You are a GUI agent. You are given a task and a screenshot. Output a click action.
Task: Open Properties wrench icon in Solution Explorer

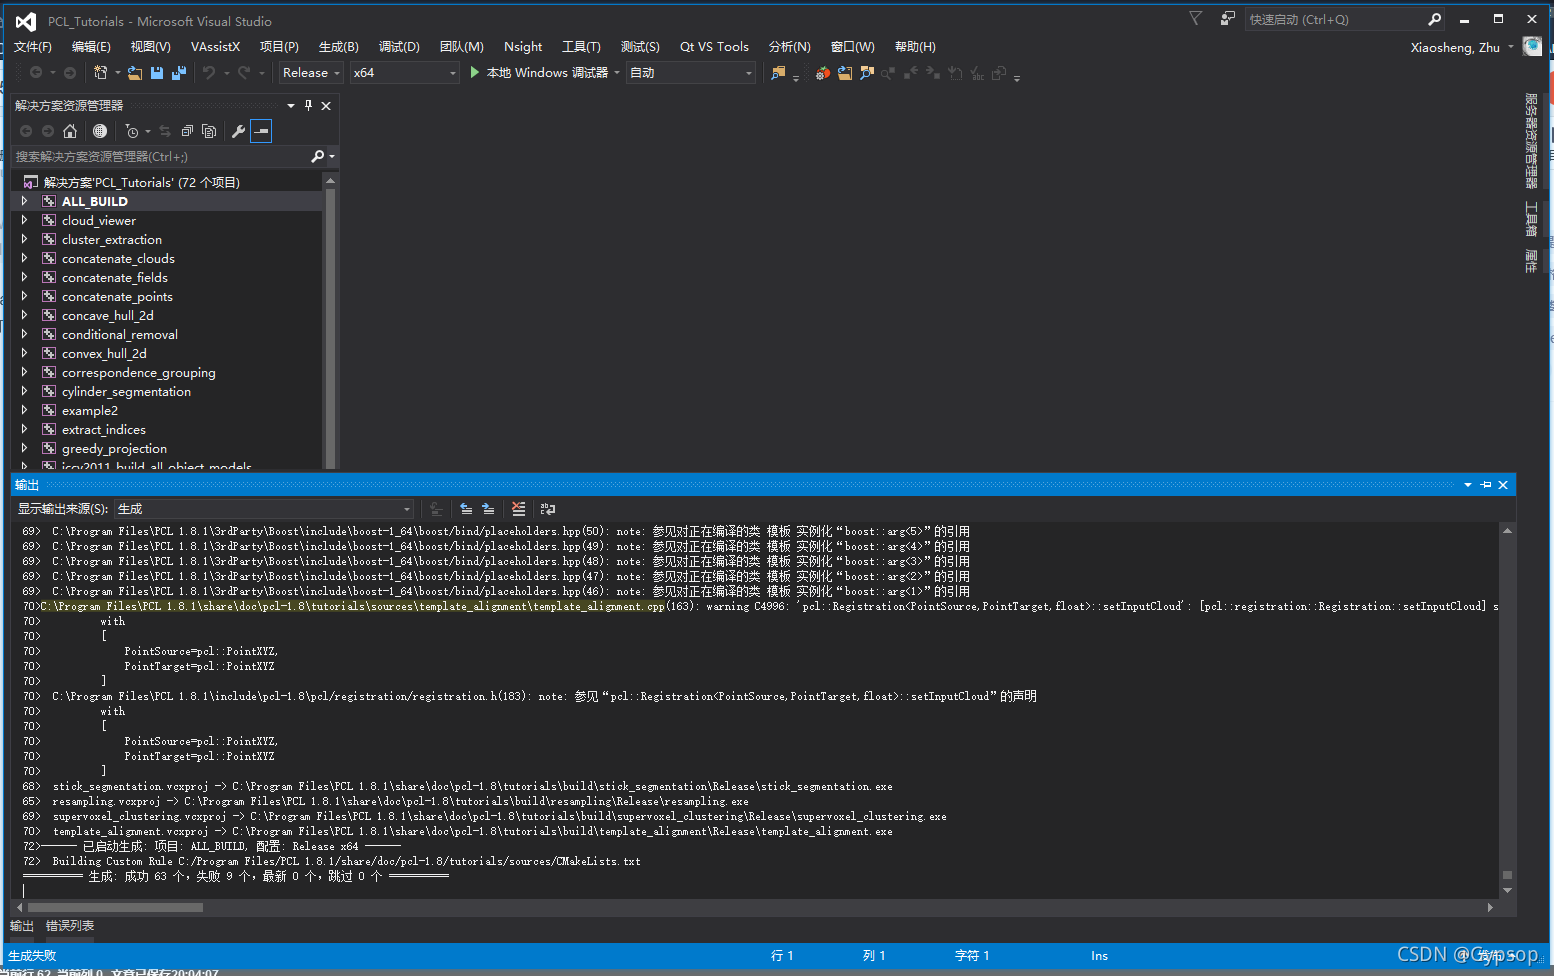pos(238,131)
